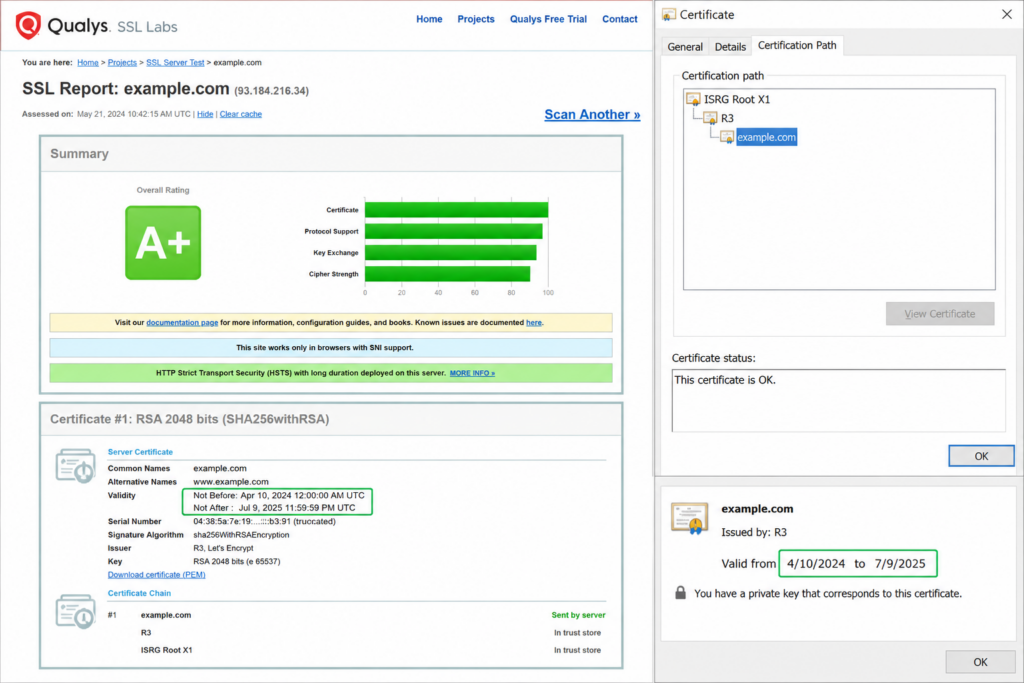Click the large certificate icon beside example.com
The image size is (1024, 683).
point(690,518)
